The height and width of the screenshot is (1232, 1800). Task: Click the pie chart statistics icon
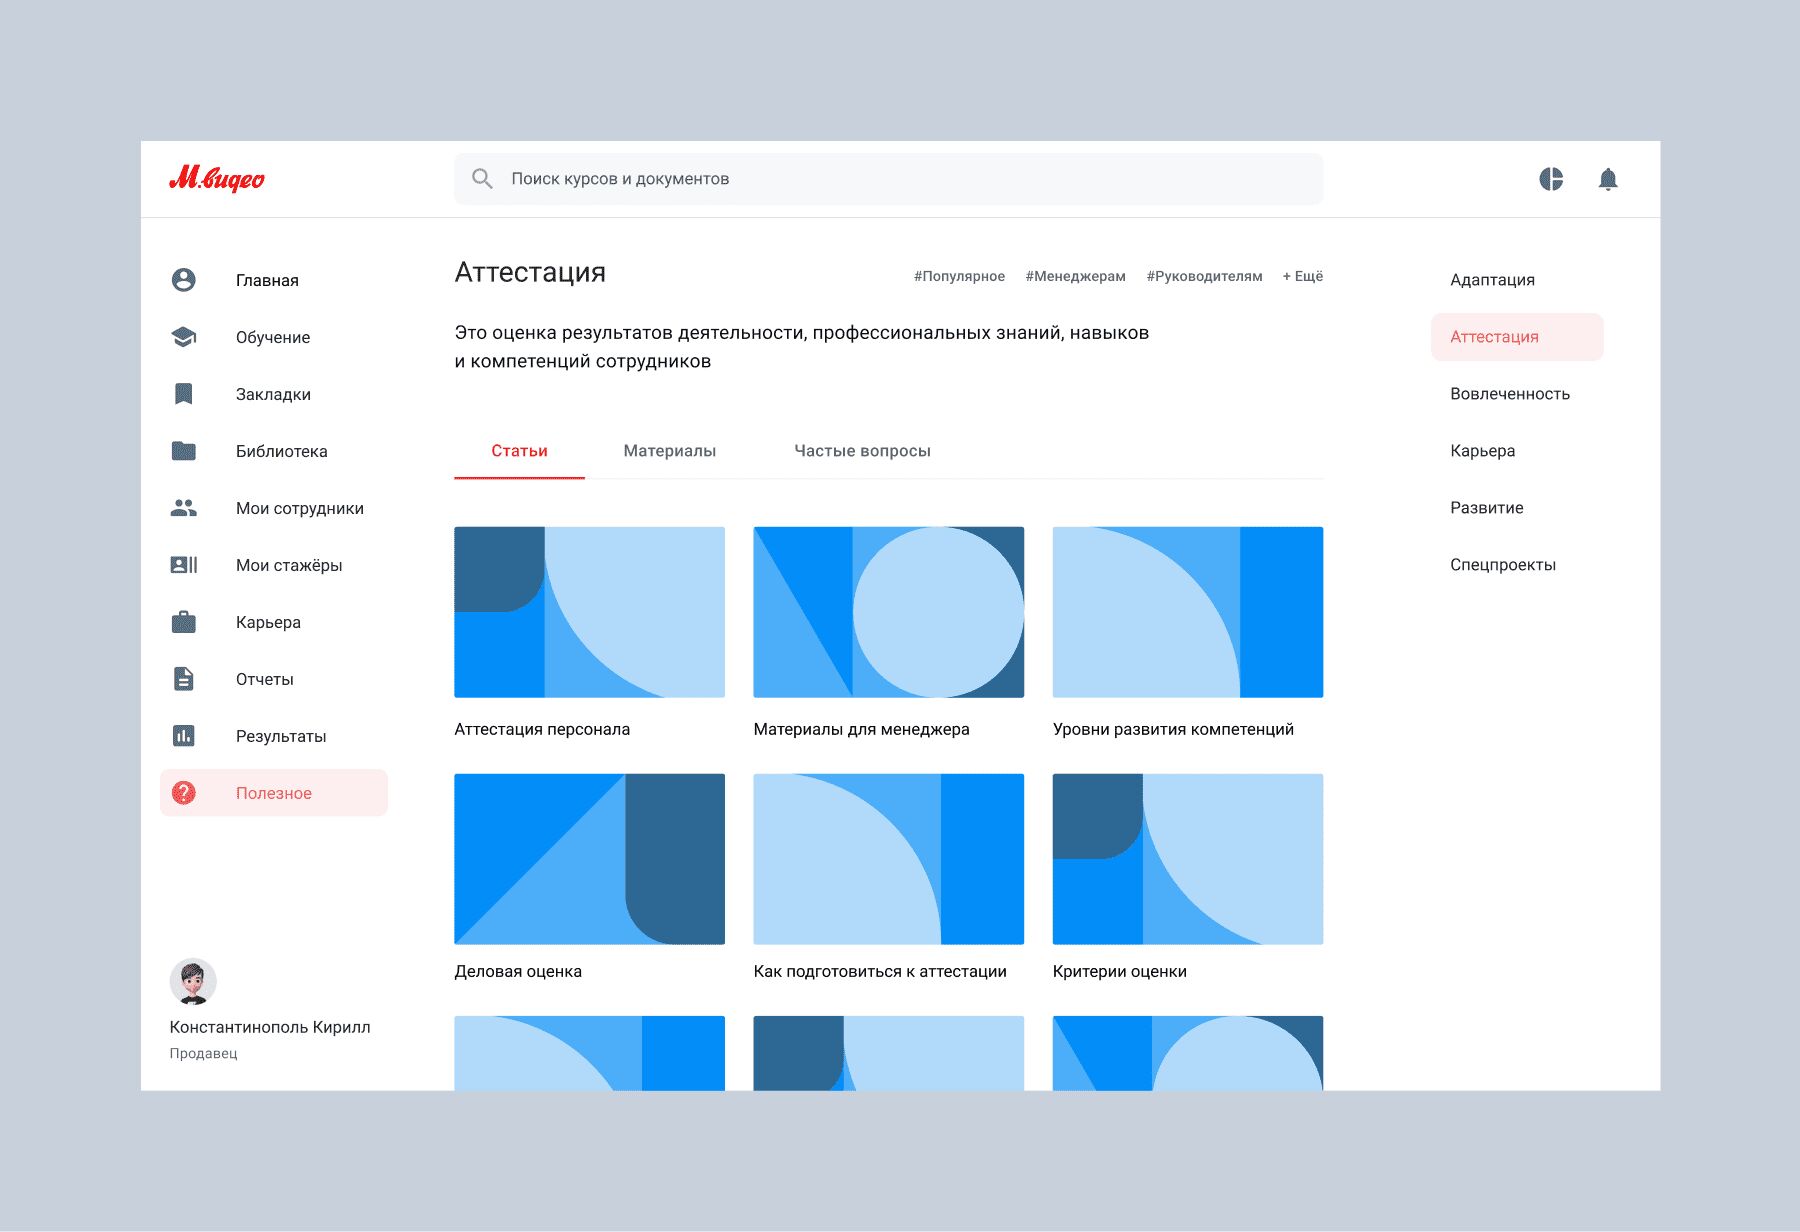pyautogui.click(x=1551, y=179)
